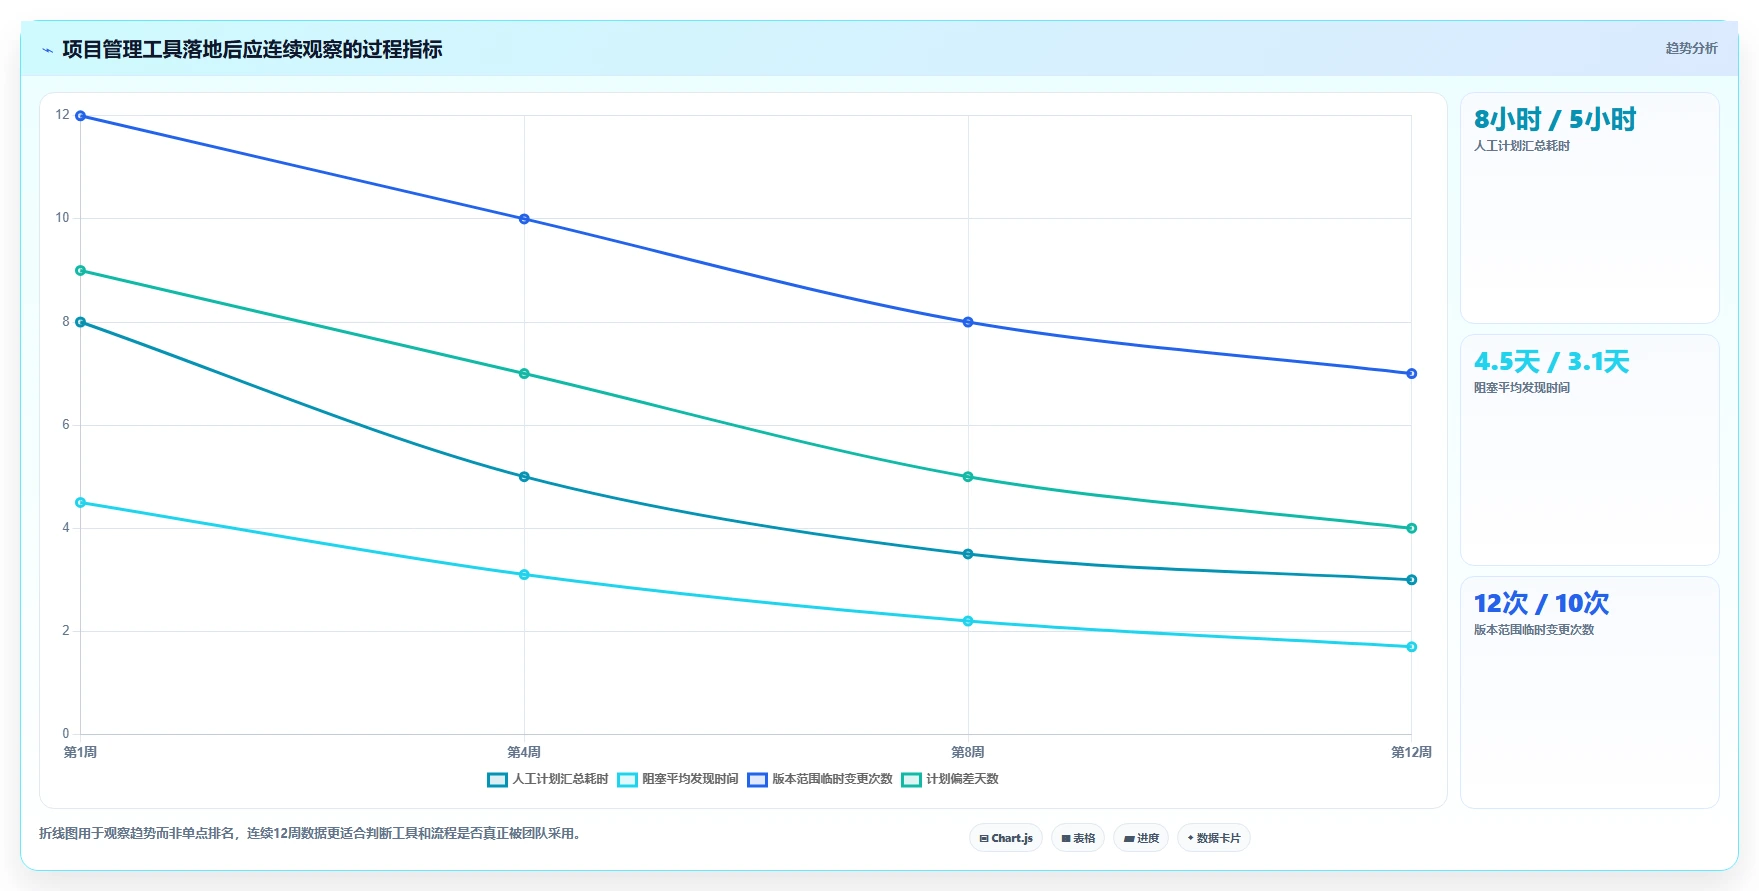Toggle the 版本范围临时变更次数 legend swatch
Viewport: 1759px width, 891px height.
point(757,780)
